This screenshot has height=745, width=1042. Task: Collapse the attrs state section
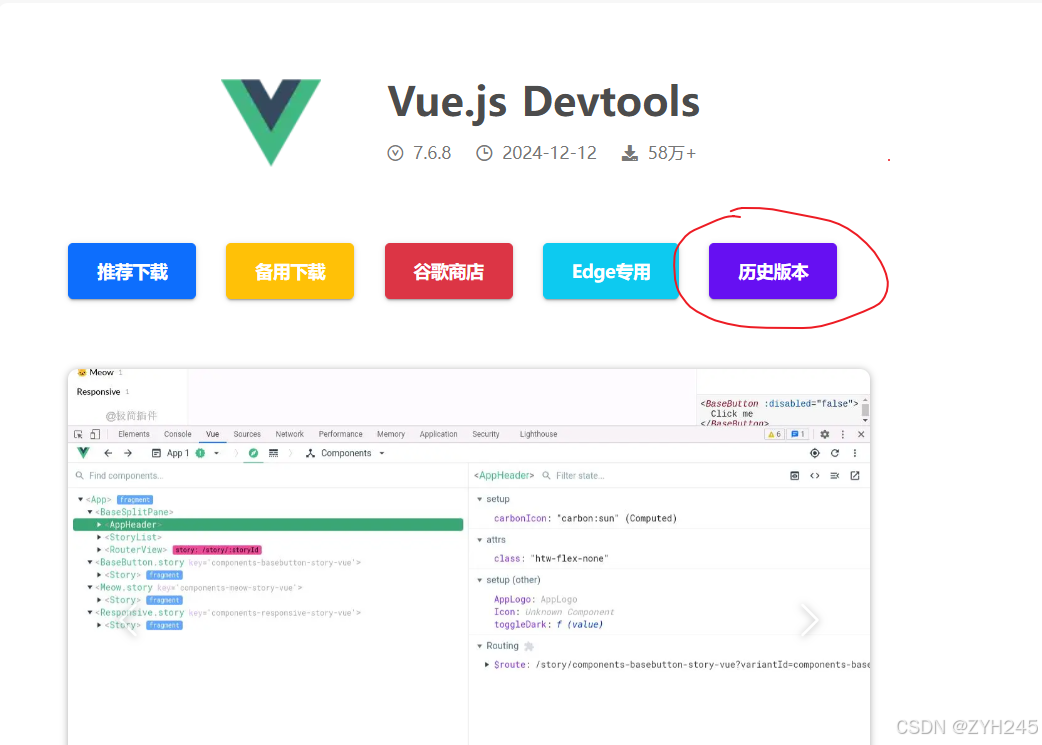pos(480,540)
